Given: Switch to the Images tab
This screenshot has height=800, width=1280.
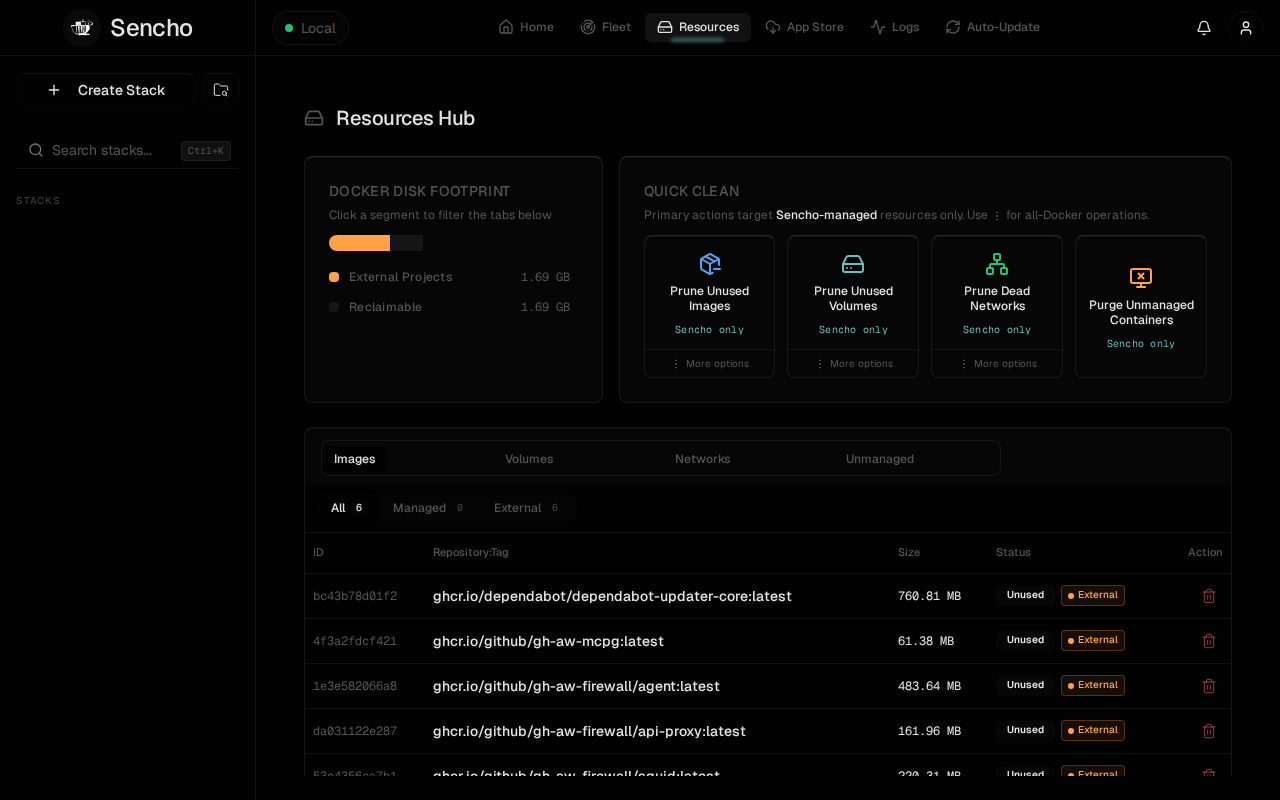Looking at the screenshot, I should [x=355, y=459].
